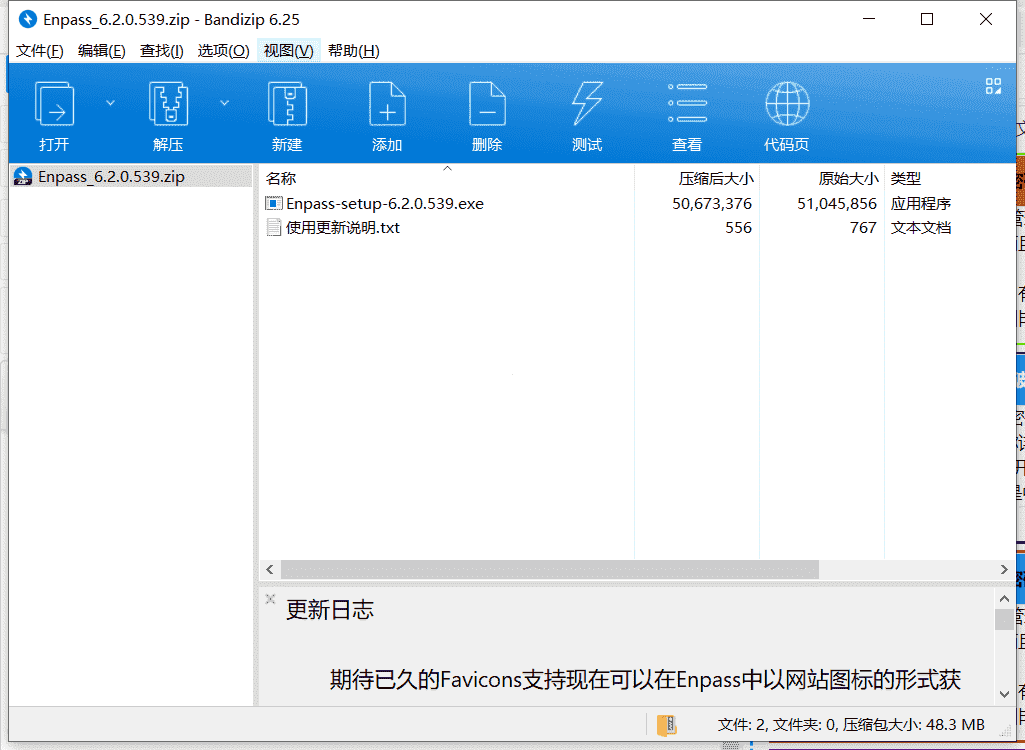
Task: Select the 使用更新说明.txt file row
Action: pyautogui.click(x=637, y=228)
